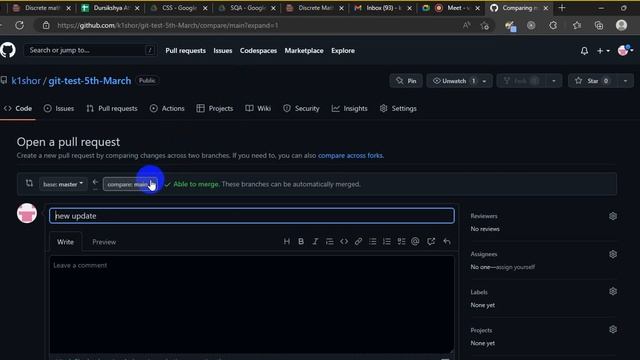Switch to the Issues repo tab
Image resolution: width=640 pixels, height=360 pixels.
(x=59, y=109)
